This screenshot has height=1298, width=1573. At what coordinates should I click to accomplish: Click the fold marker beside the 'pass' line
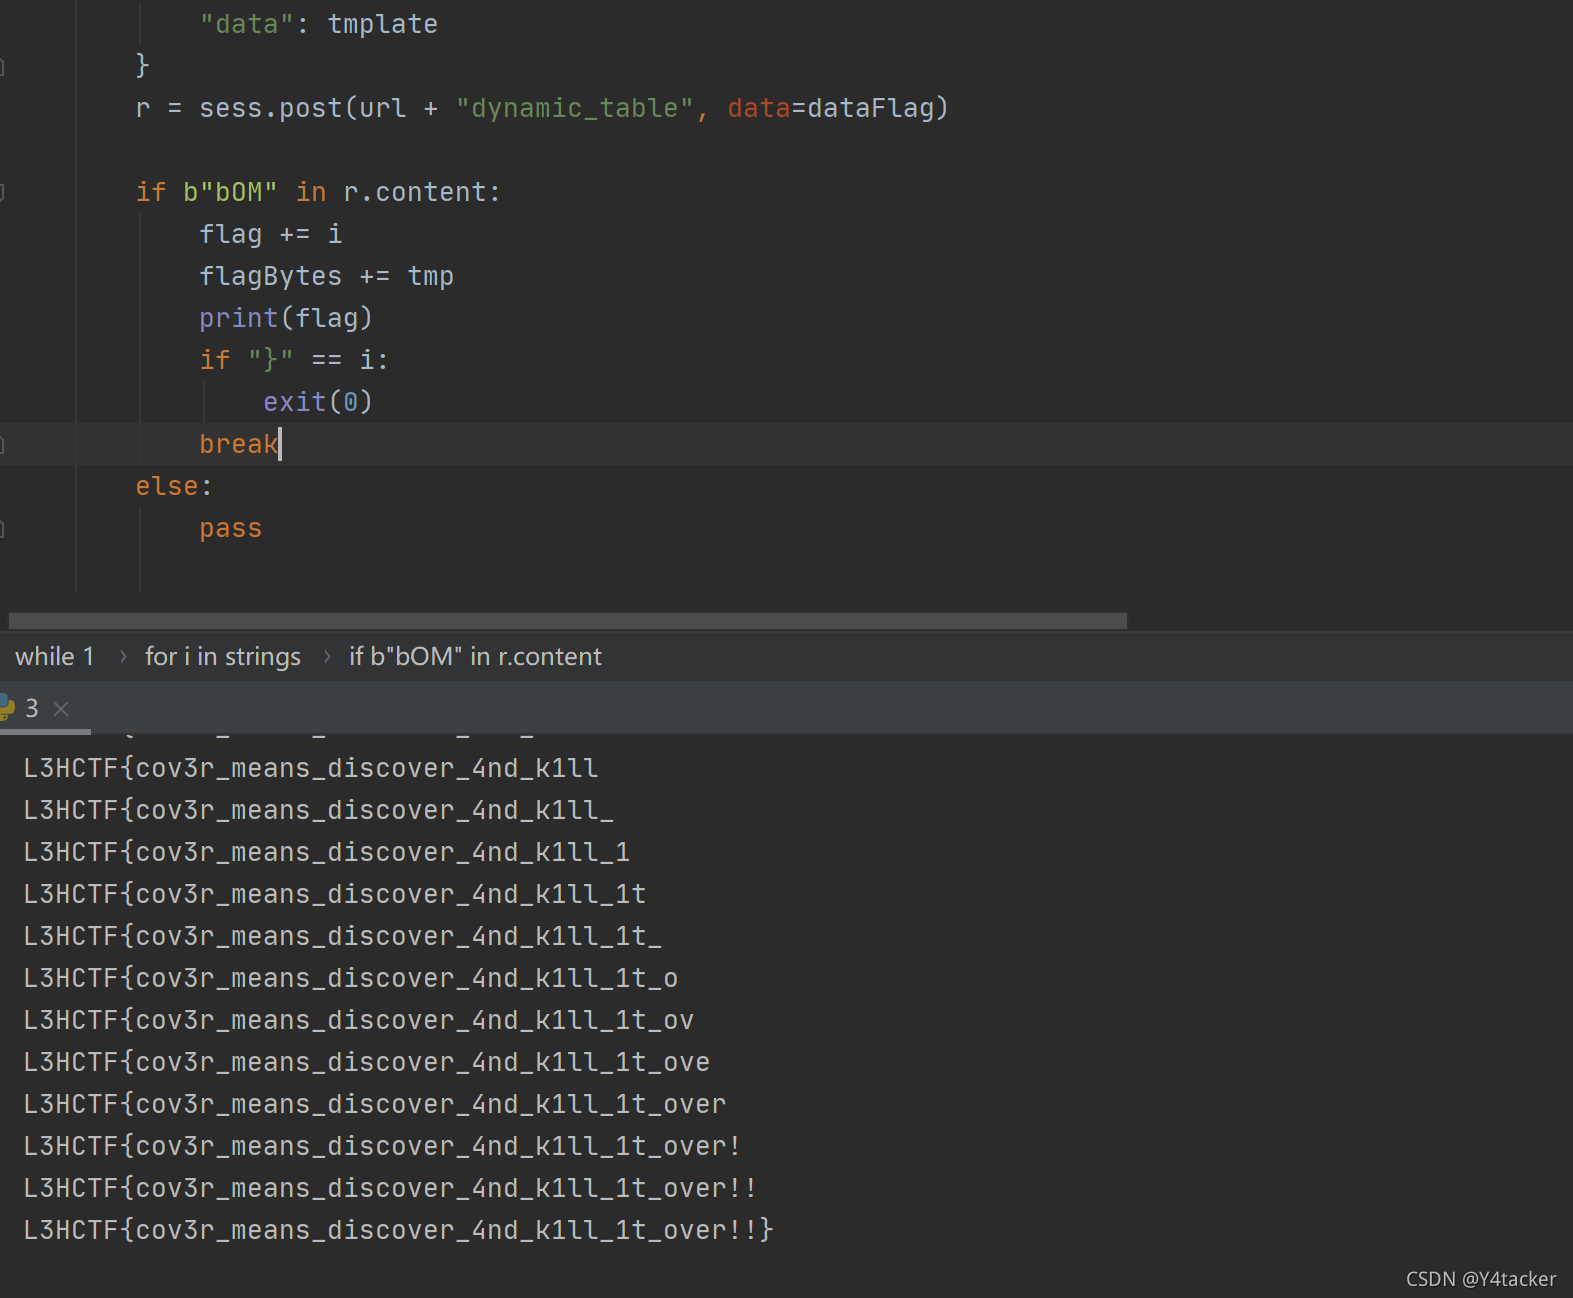click(x=2, y=528)
